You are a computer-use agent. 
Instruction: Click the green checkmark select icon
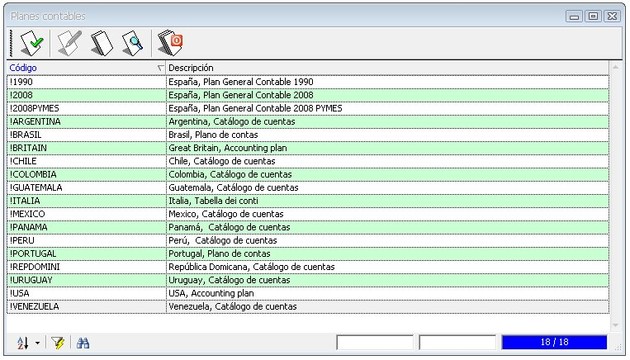coord(32,43)
